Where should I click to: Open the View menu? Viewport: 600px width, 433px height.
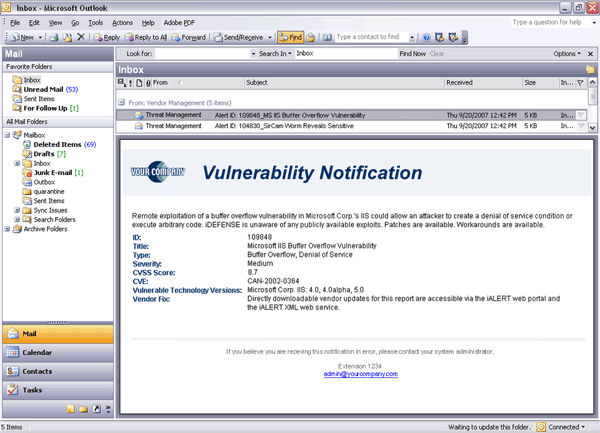click(55, 23)
